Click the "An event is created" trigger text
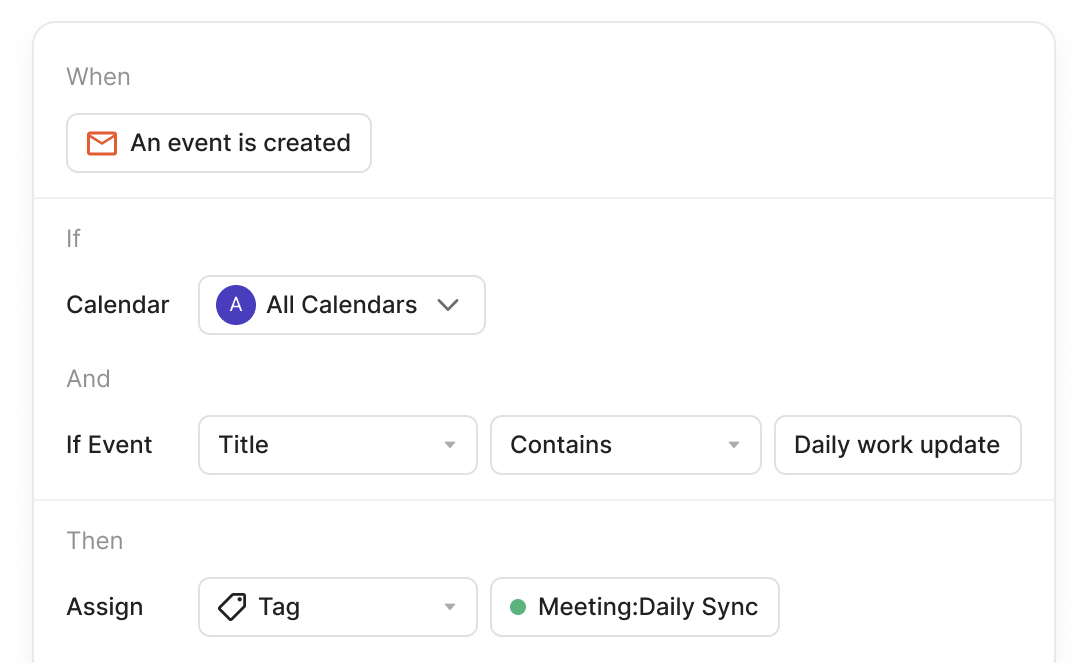This screenshot has width=1088, height=663. click(240, 143)
